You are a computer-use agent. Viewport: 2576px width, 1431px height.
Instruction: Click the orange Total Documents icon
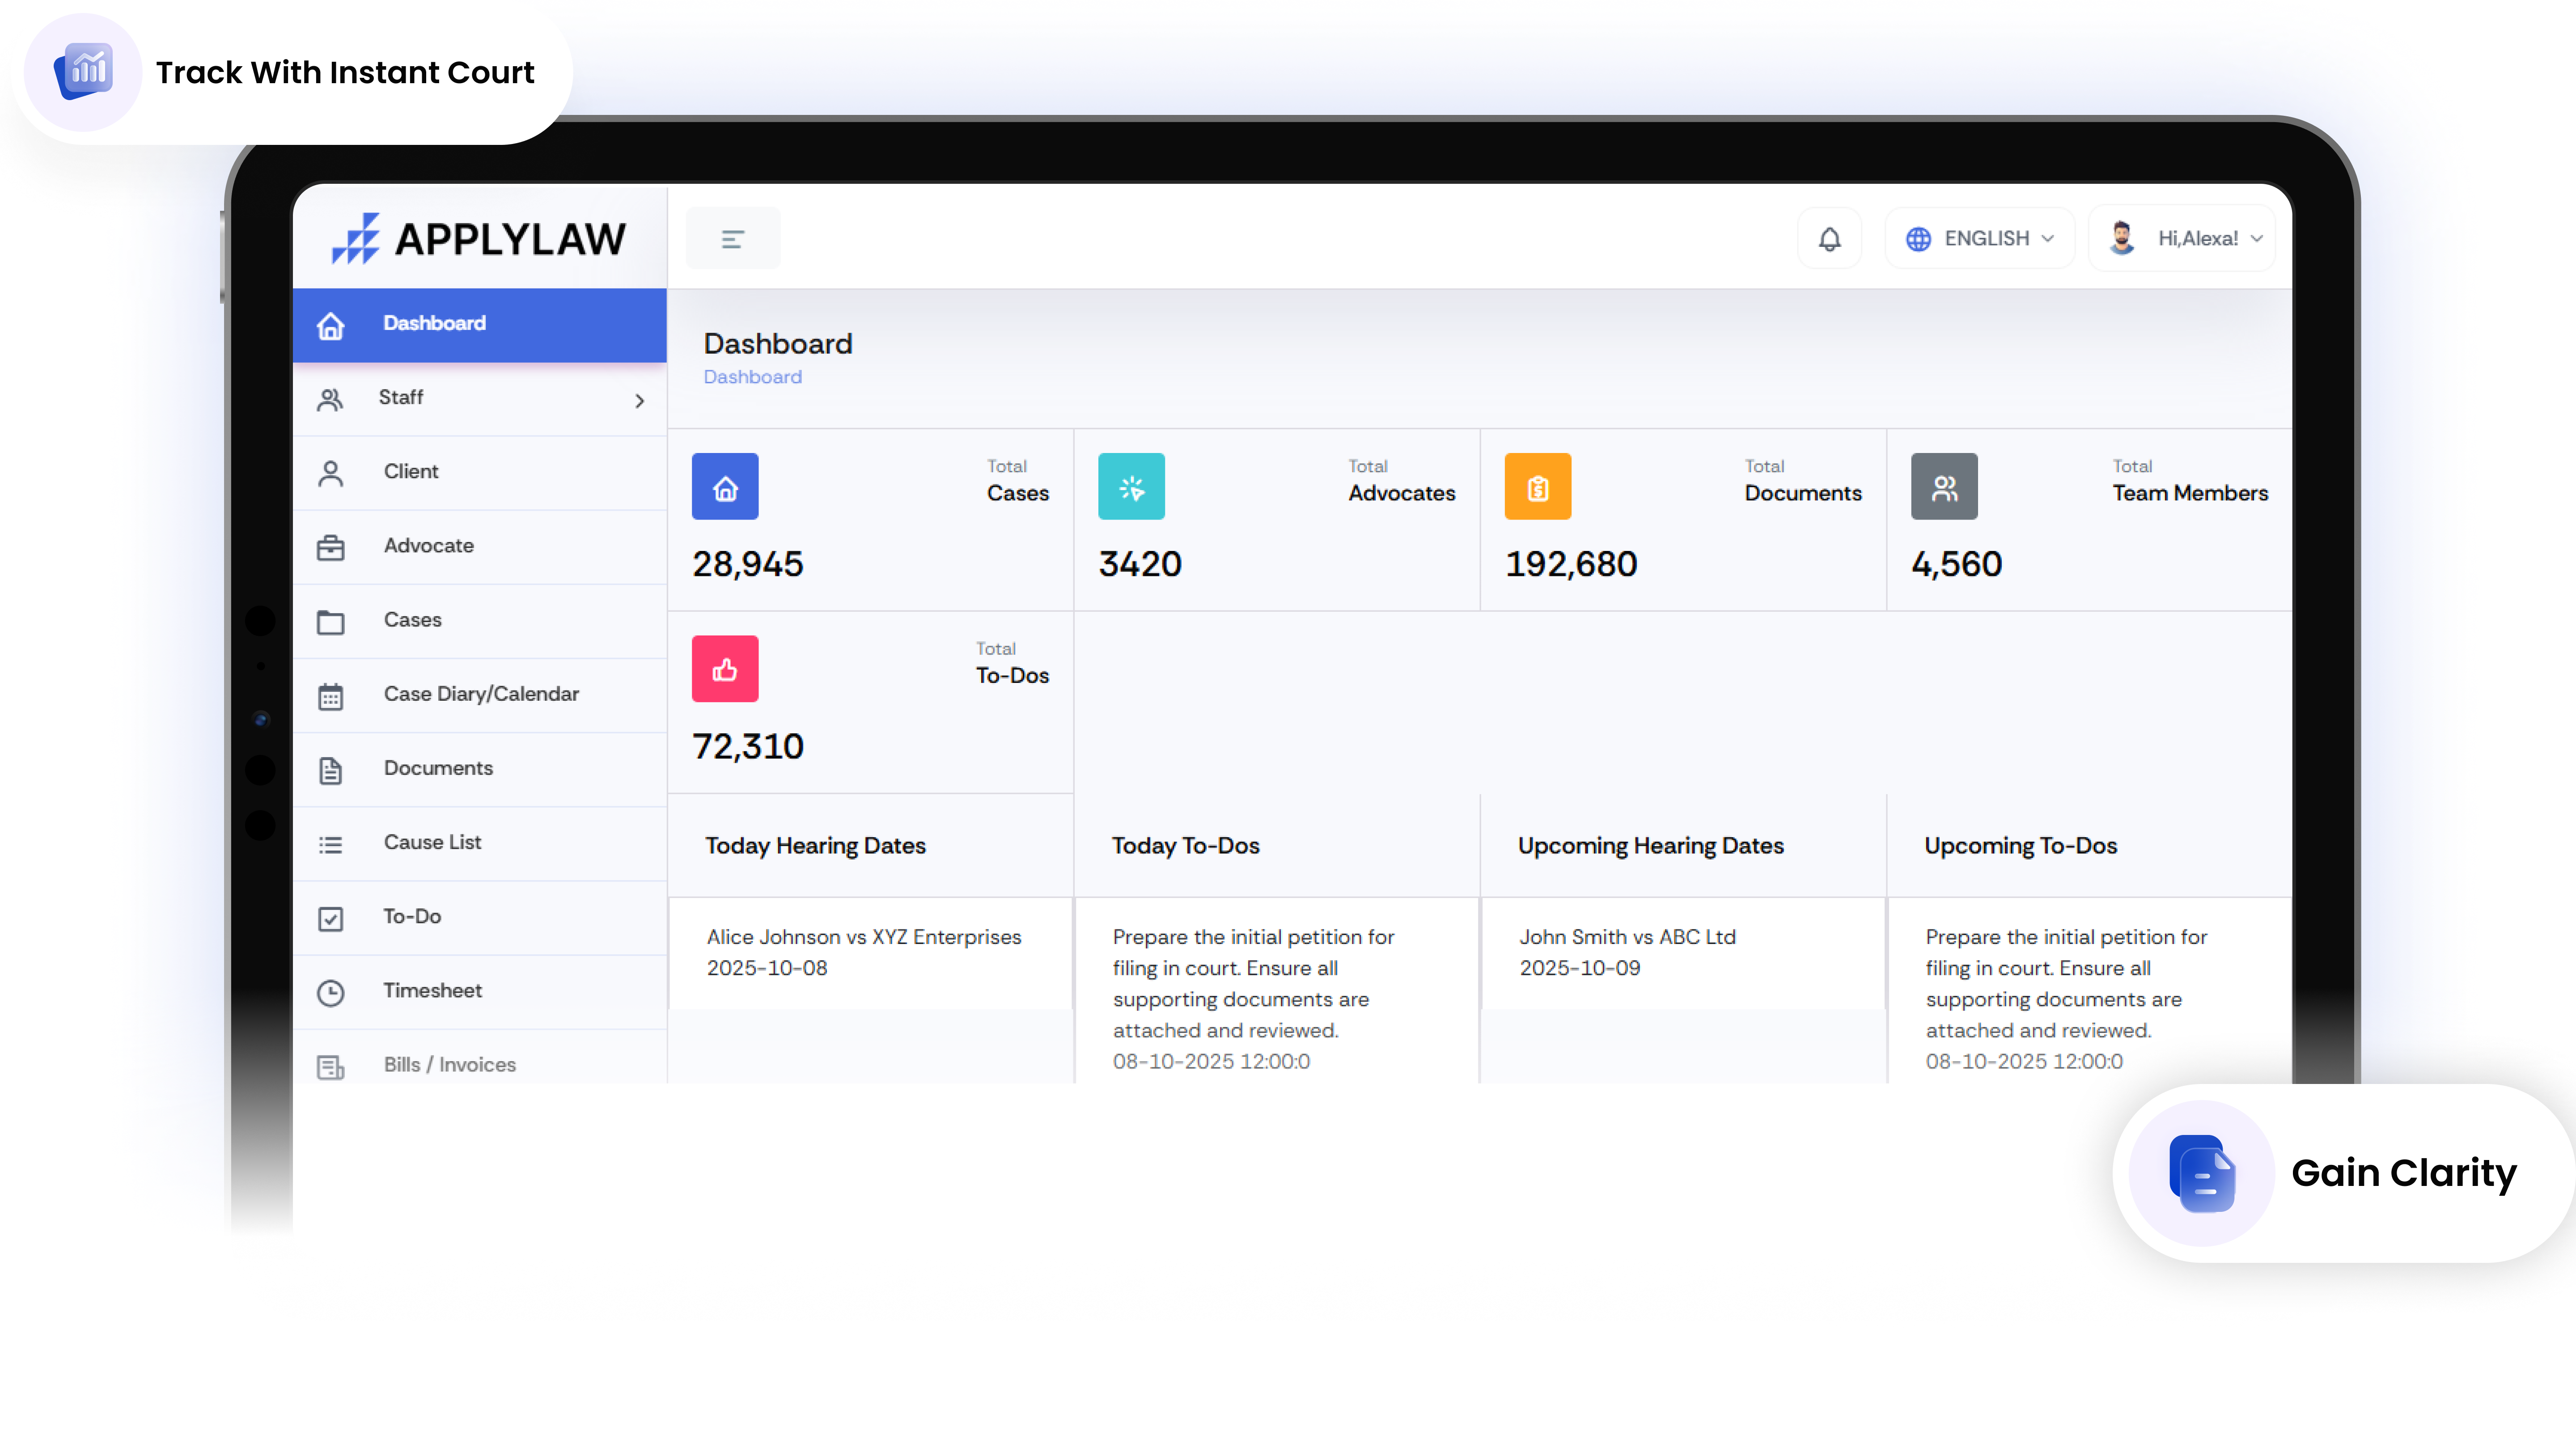[x=1537, y=487]
